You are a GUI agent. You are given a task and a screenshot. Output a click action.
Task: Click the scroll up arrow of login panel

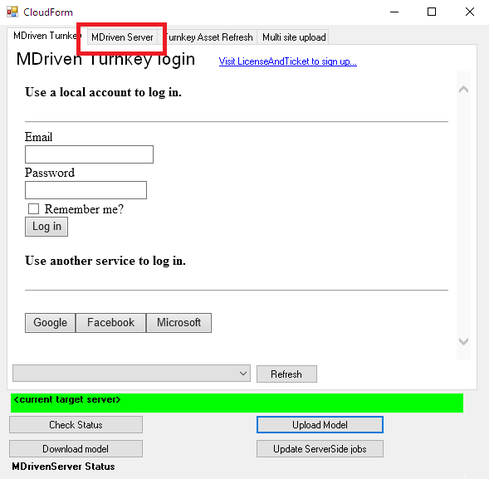coord(464,89)
